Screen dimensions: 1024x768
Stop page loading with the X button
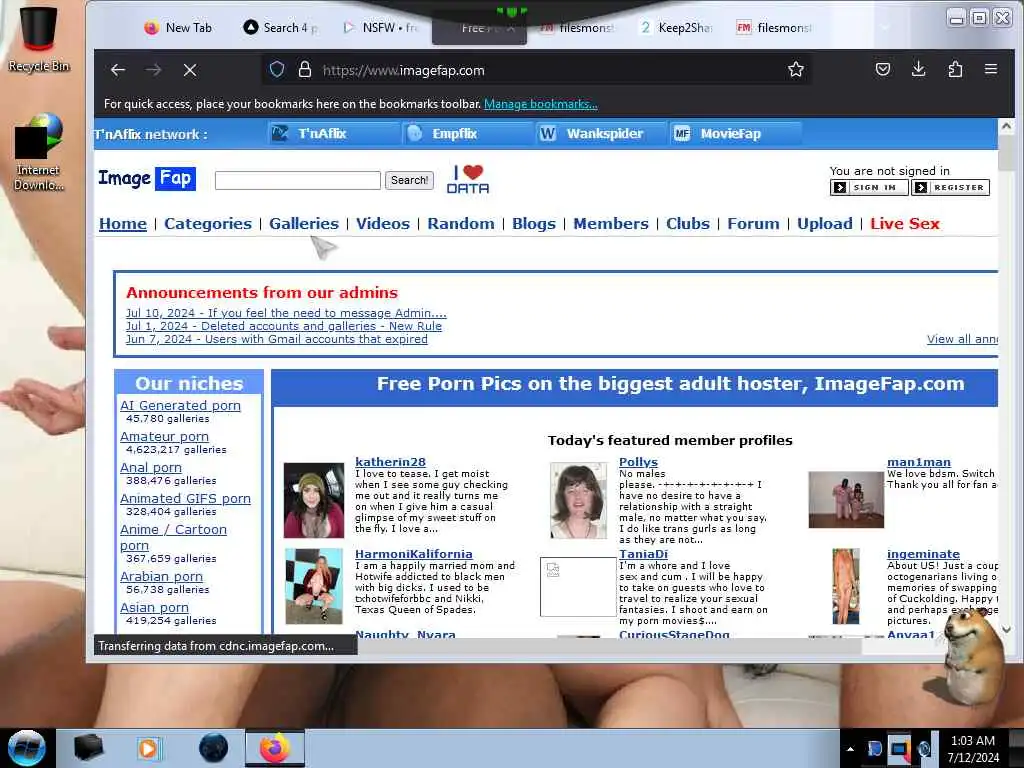pos(190,70)
